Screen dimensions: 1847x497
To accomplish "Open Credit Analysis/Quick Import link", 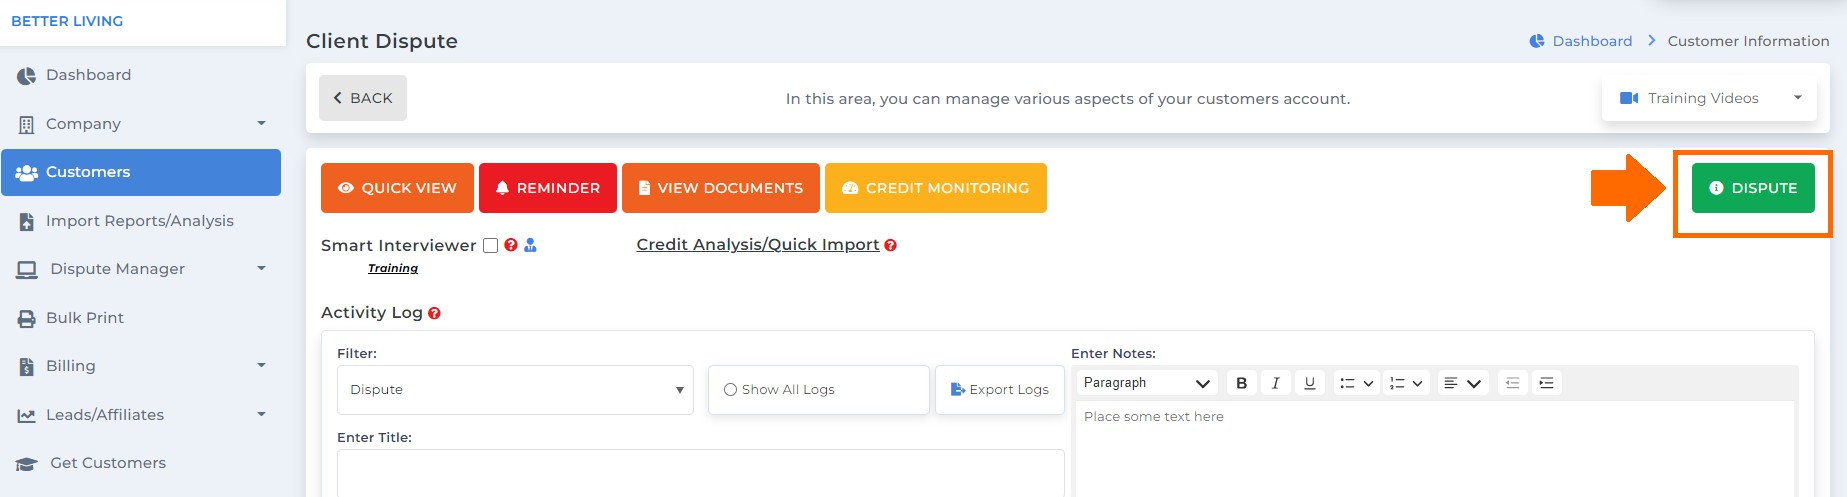I will click(x=758, y=245).
